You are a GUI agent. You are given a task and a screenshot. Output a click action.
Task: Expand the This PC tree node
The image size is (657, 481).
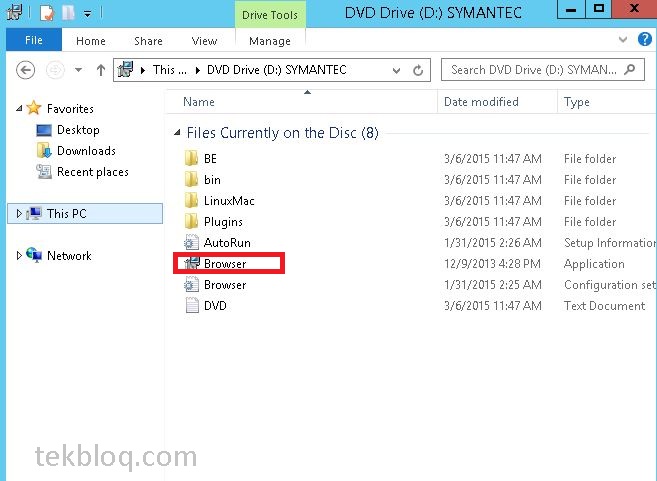coord(19,213)
